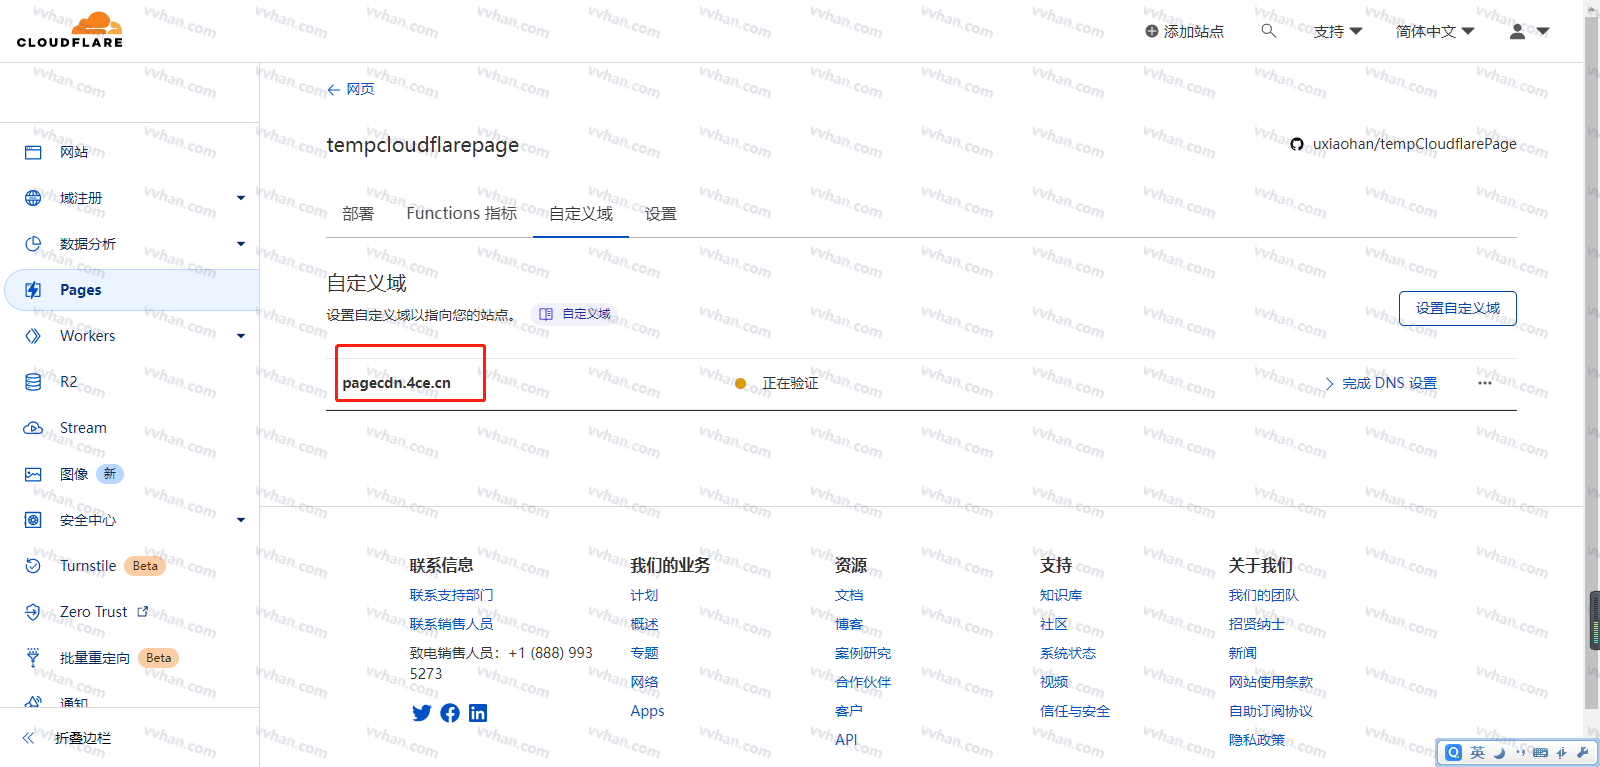Click the GitHub icon next to repository name
This screenshot has width=1600, height=767.
1297,144
